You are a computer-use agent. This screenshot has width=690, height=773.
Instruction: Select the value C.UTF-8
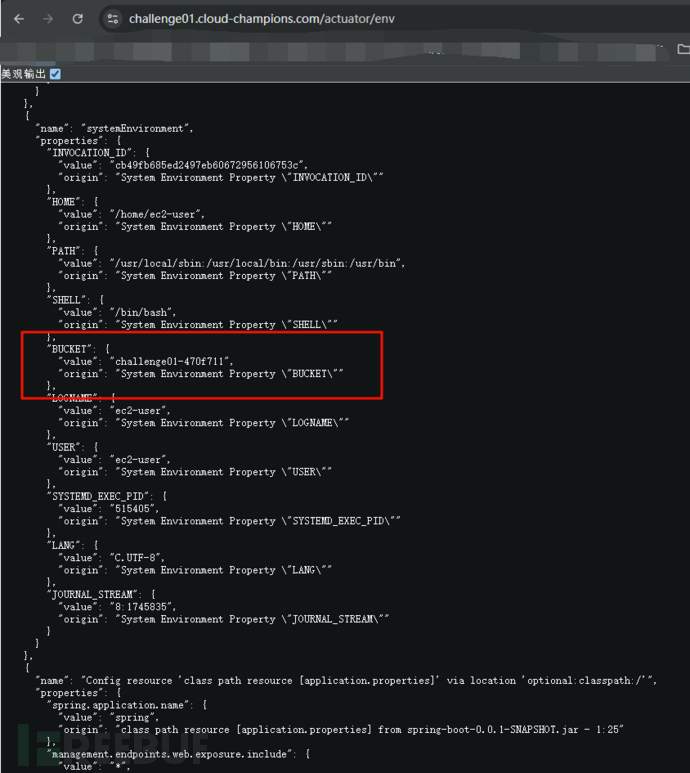click(135, 558)
